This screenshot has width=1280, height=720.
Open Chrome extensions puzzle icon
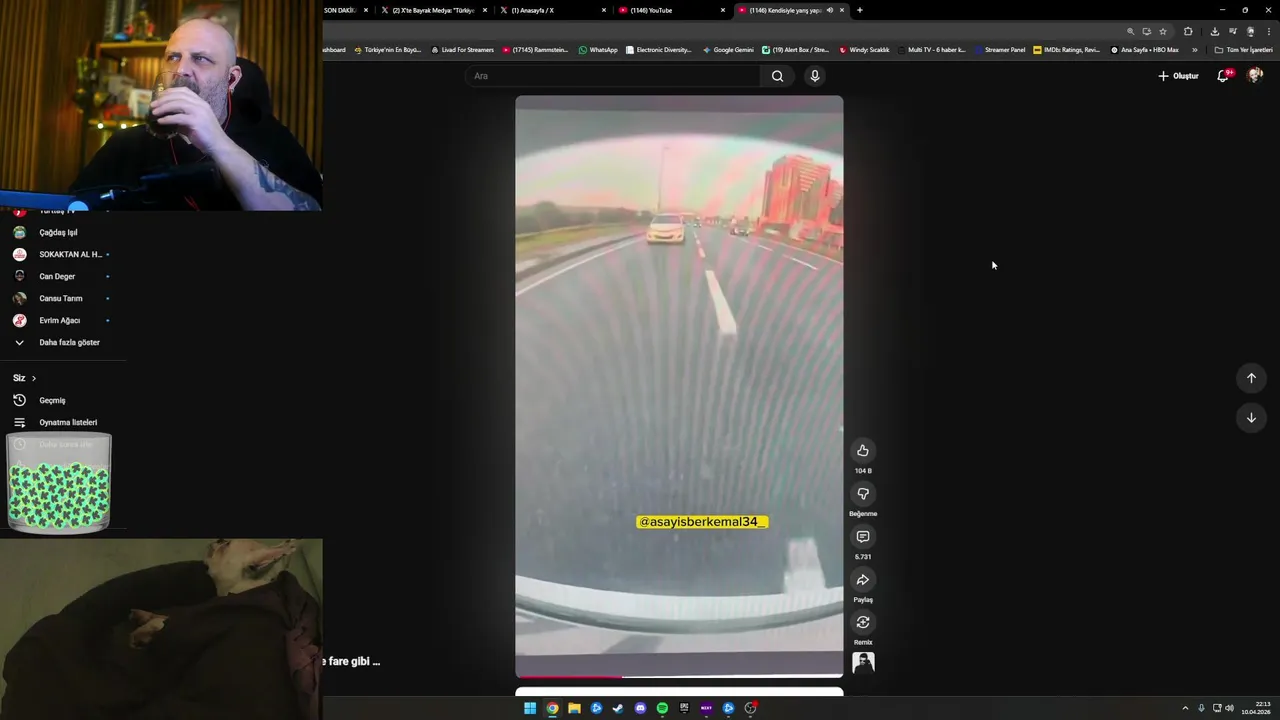[1188, 31]
